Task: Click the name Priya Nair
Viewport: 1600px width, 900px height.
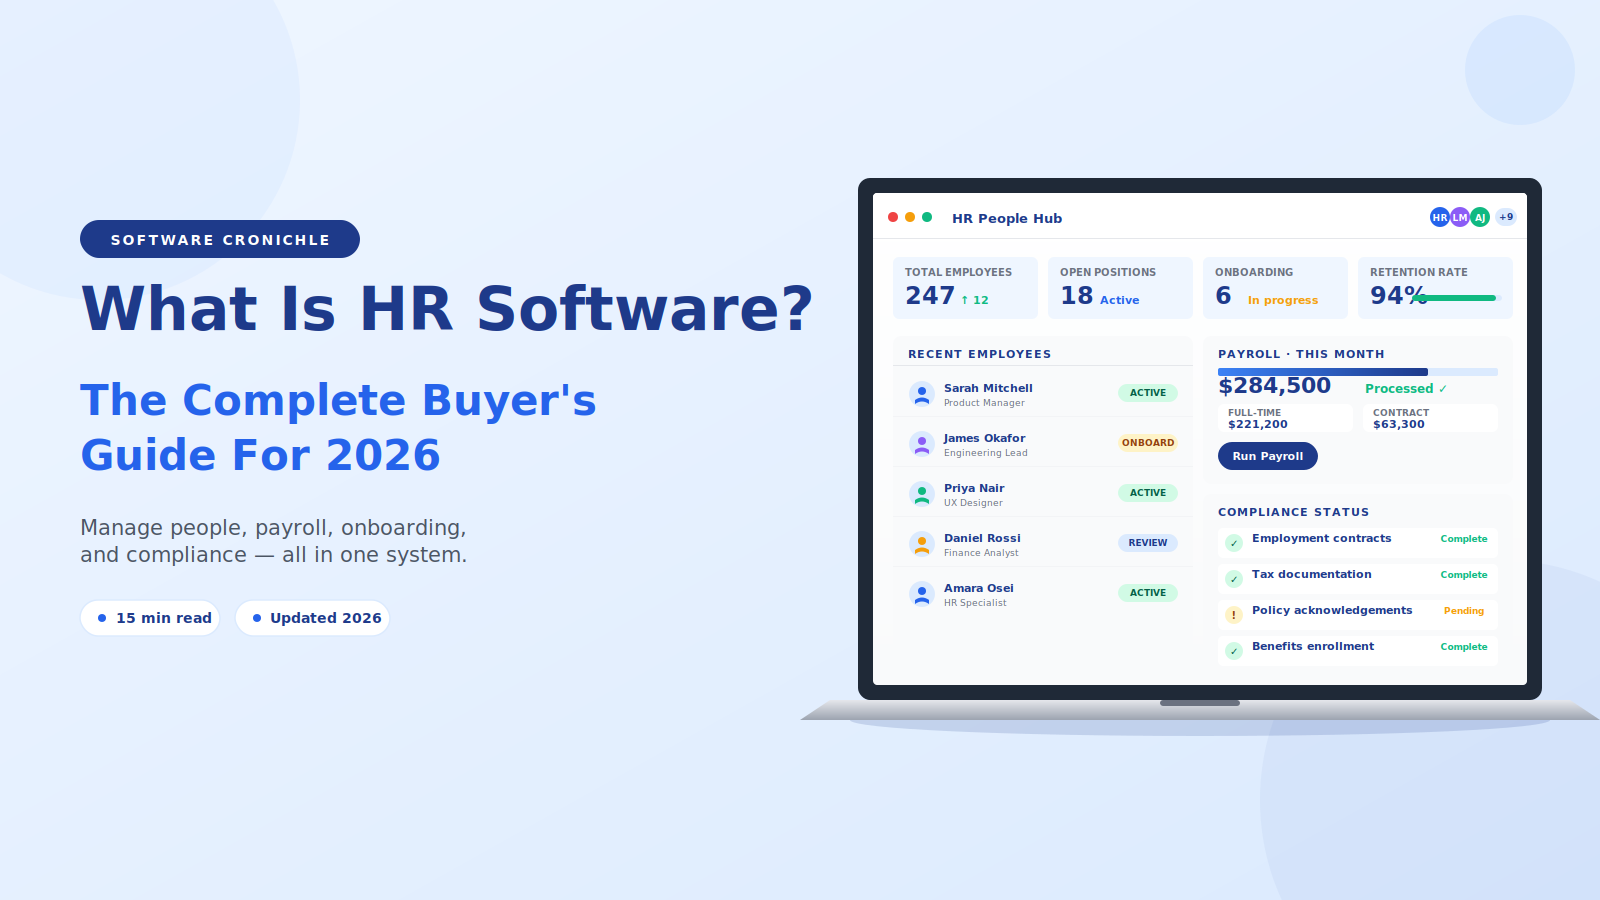Action: pyautogui.click(x=974, y=488)
